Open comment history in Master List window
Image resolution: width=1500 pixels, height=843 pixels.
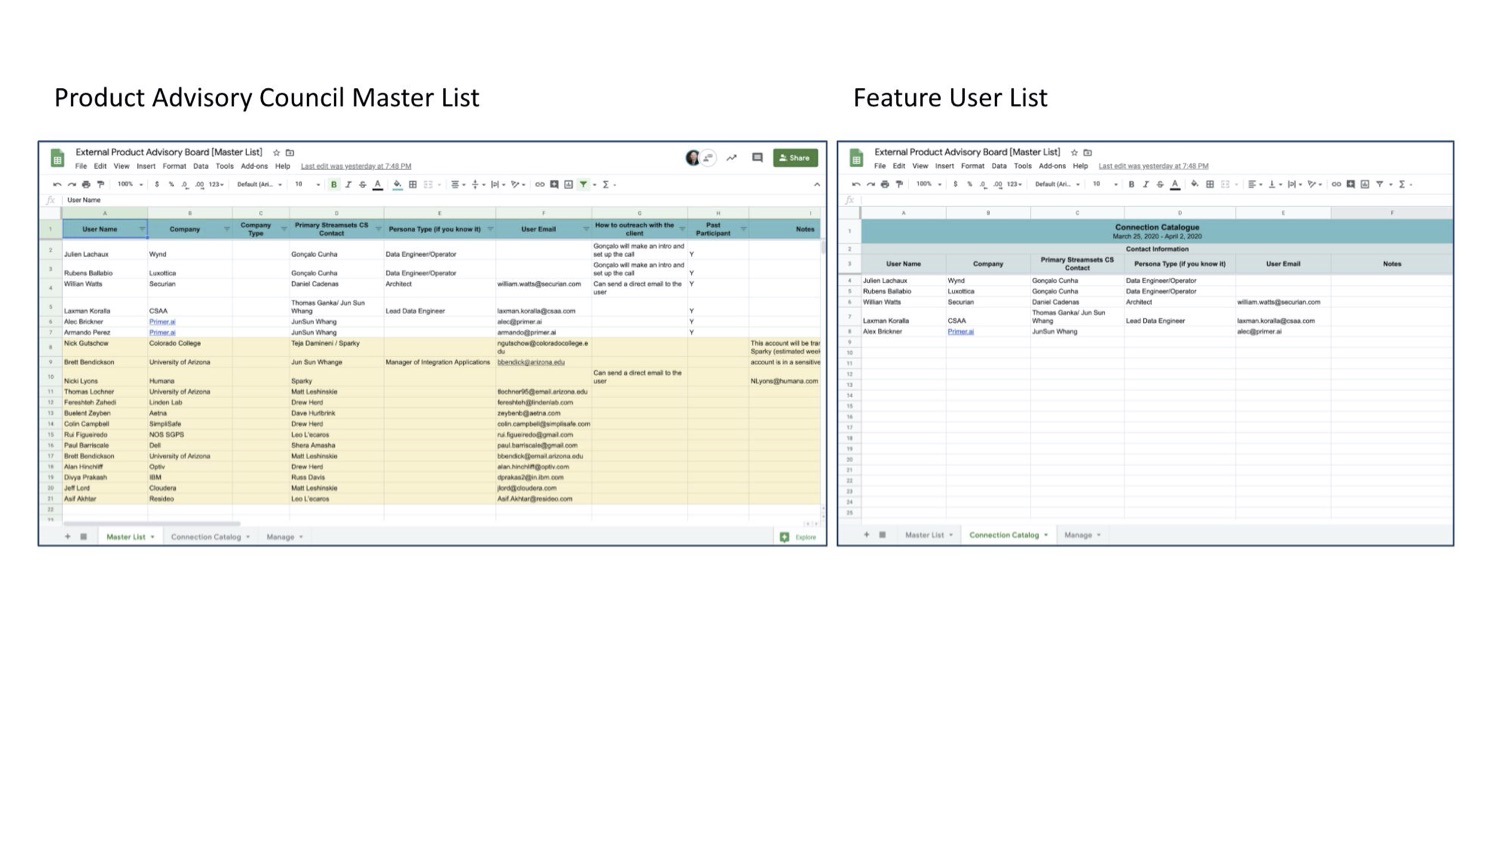point(757,158)
